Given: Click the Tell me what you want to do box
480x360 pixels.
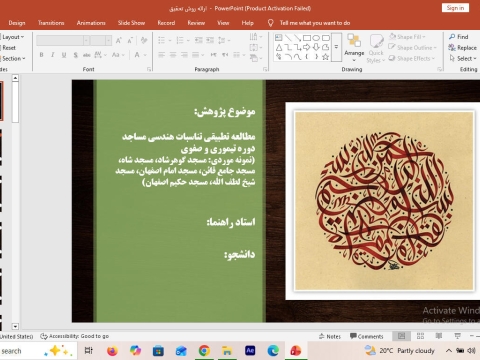Looking at the screenshot, I should tap(315, 23).
